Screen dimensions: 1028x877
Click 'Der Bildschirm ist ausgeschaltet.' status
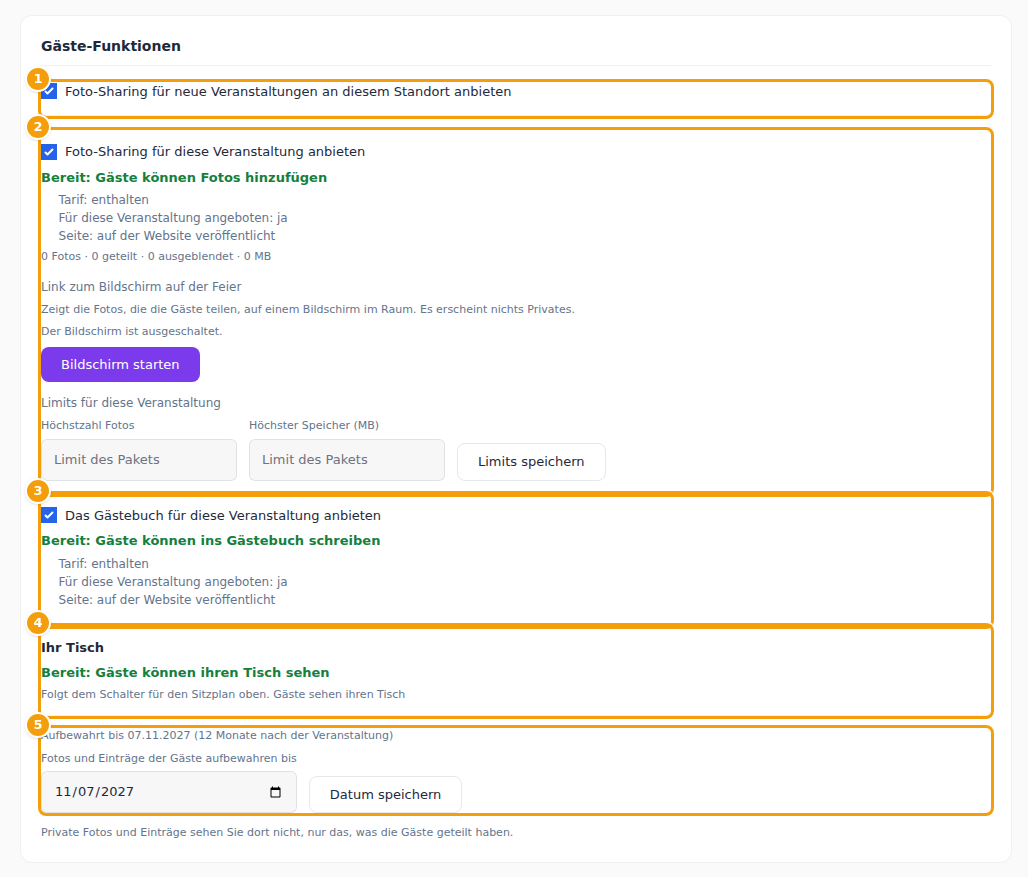coord(132,332)
